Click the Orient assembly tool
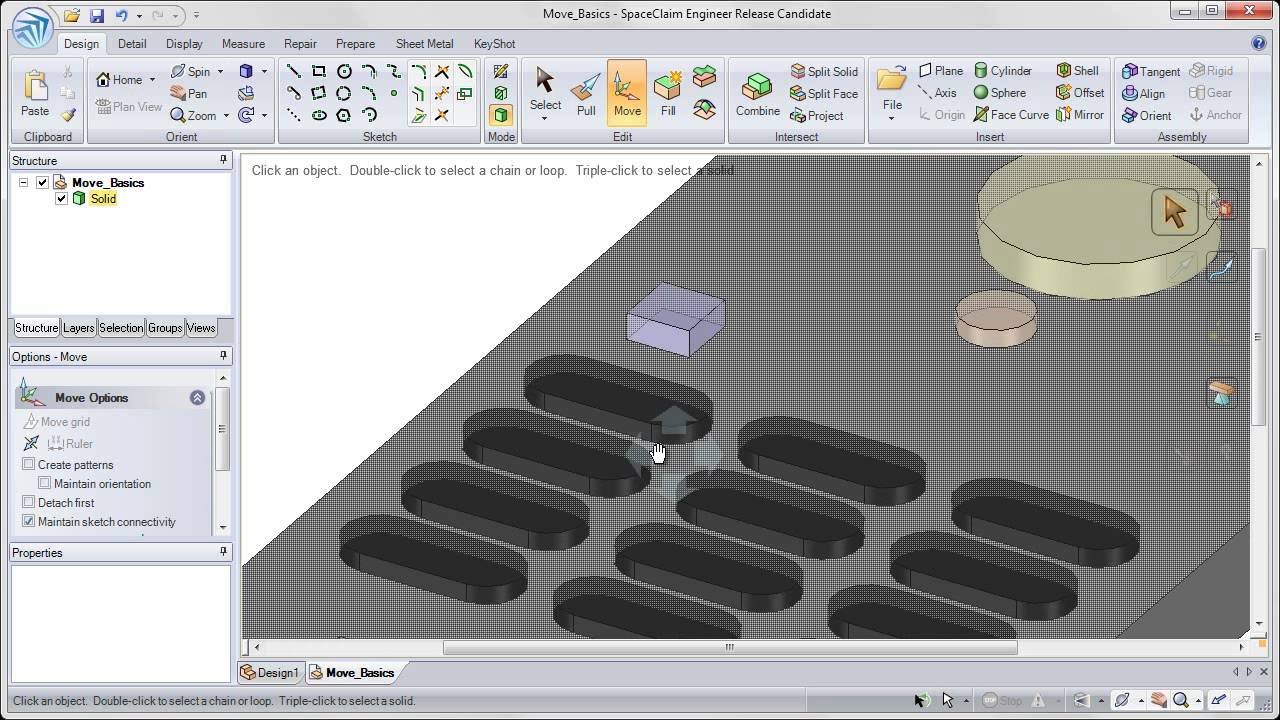This screenshot has width=1280, height=720. 1146,115
